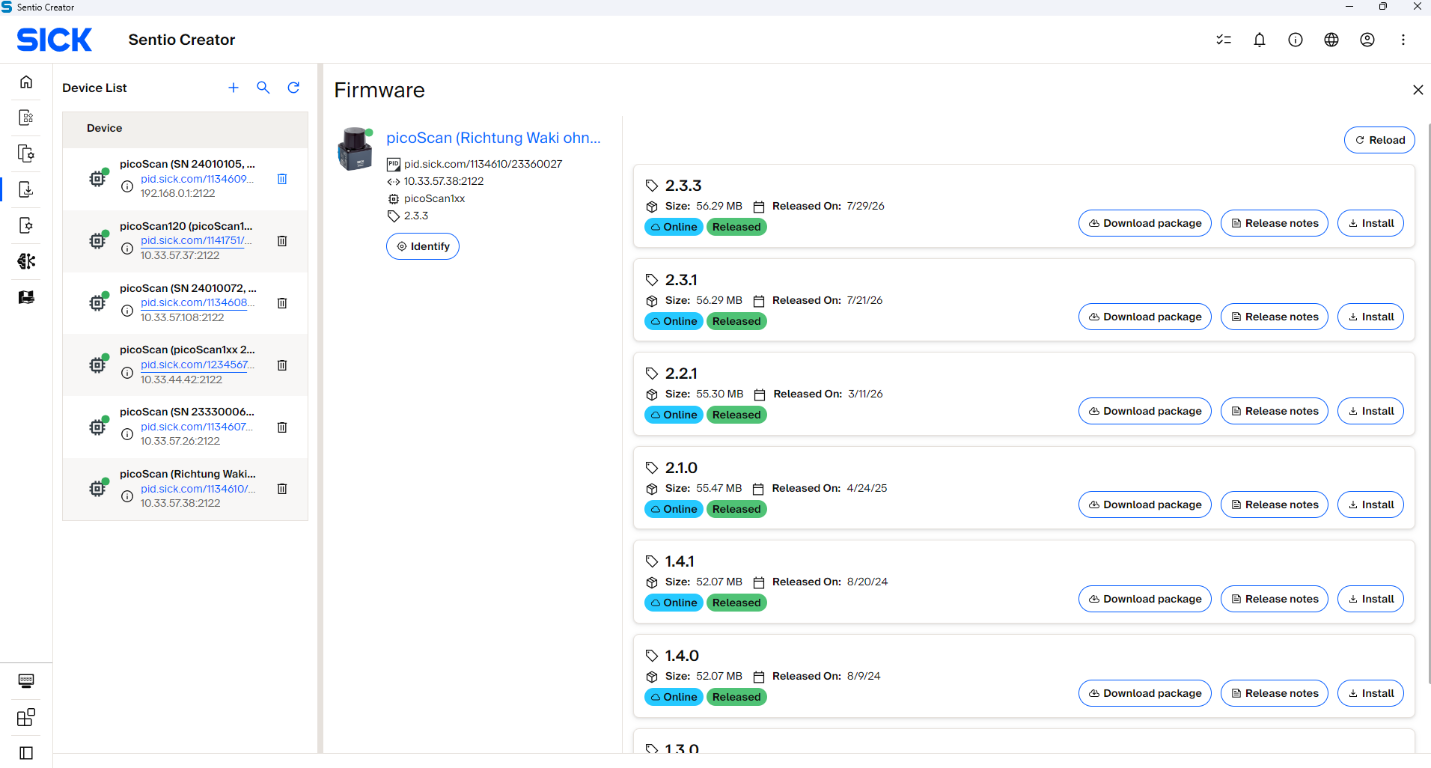Open release notes for firmware 2.2.1
The width and height of the screenshot is (1431, 768).
[x=1274, y=411]
